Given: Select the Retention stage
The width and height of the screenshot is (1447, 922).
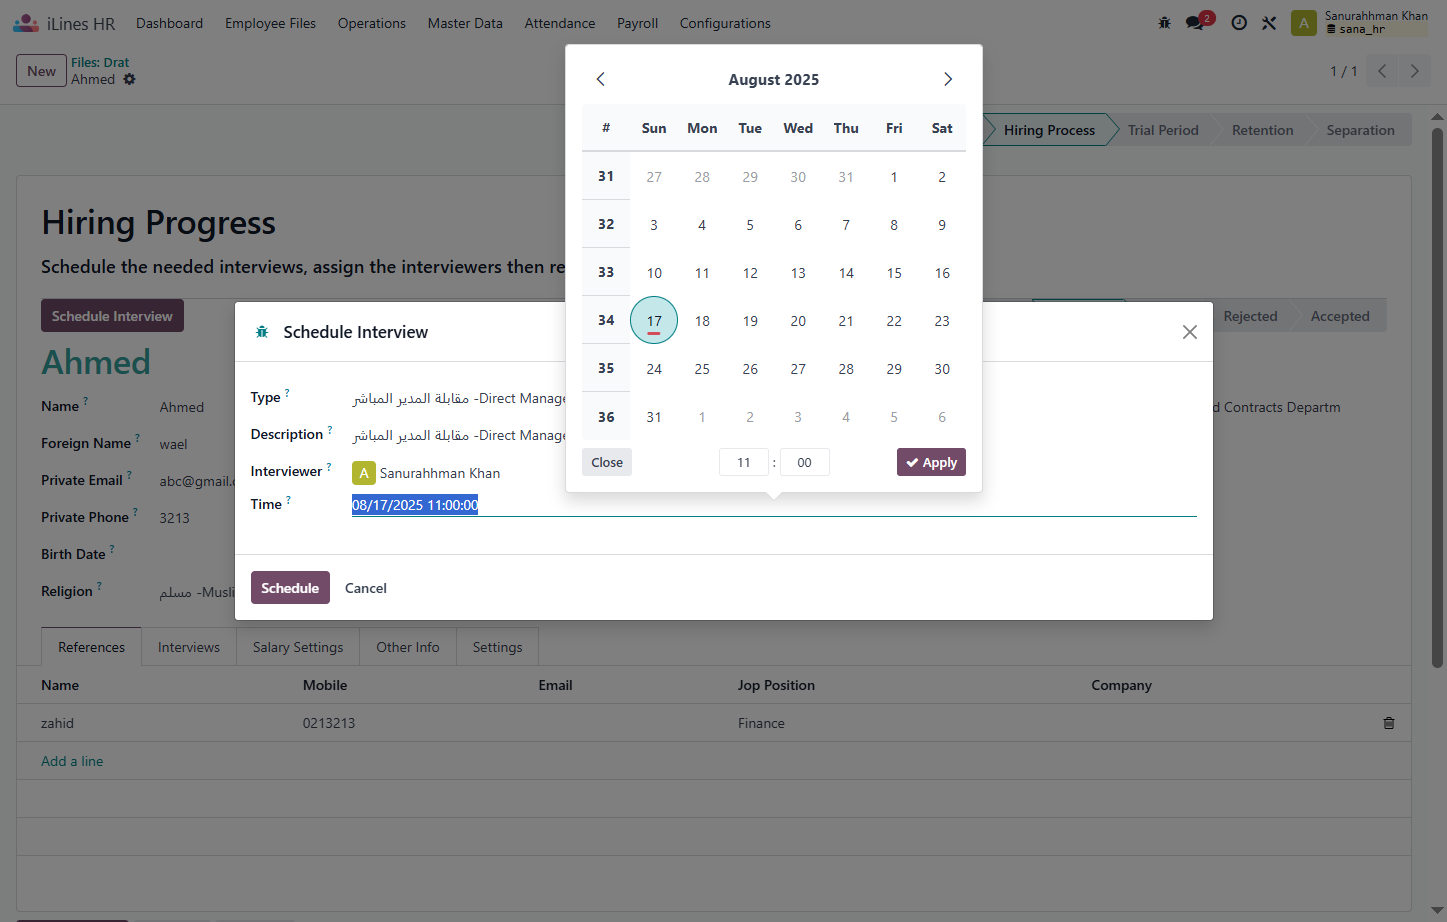Looking at the screenshot, I should pos(1263,130).
